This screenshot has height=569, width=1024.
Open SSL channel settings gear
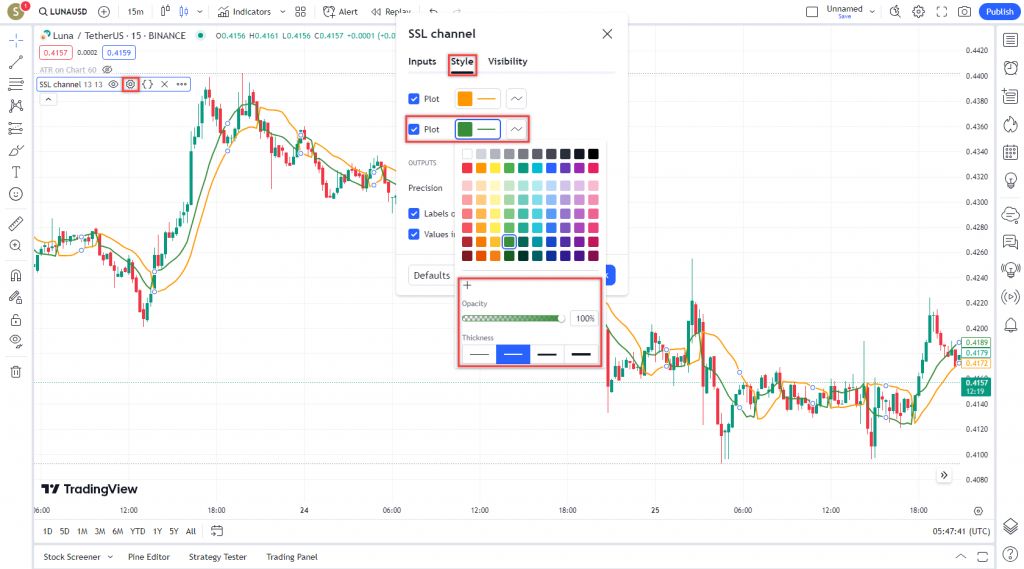tap(131, 84)
